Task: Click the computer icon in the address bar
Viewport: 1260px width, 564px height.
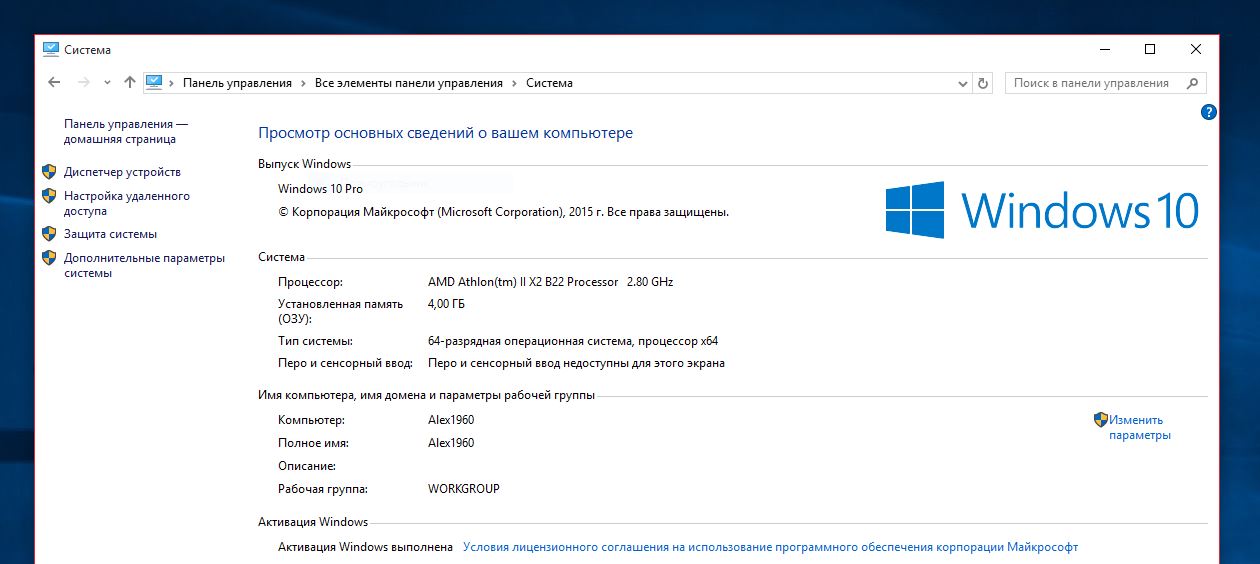Action: pyautogui.click(x=154, y=83)
